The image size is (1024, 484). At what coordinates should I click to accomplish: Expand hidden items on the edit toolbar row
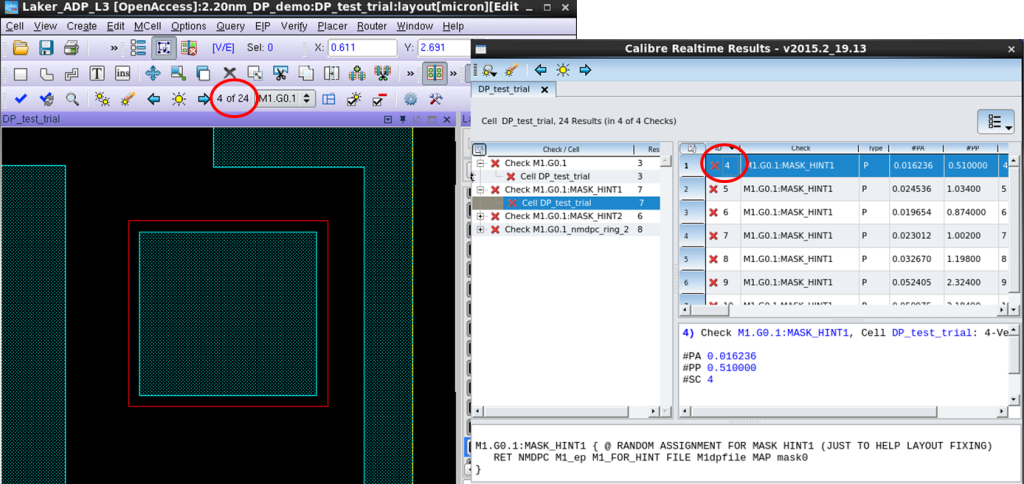(410, 73)
